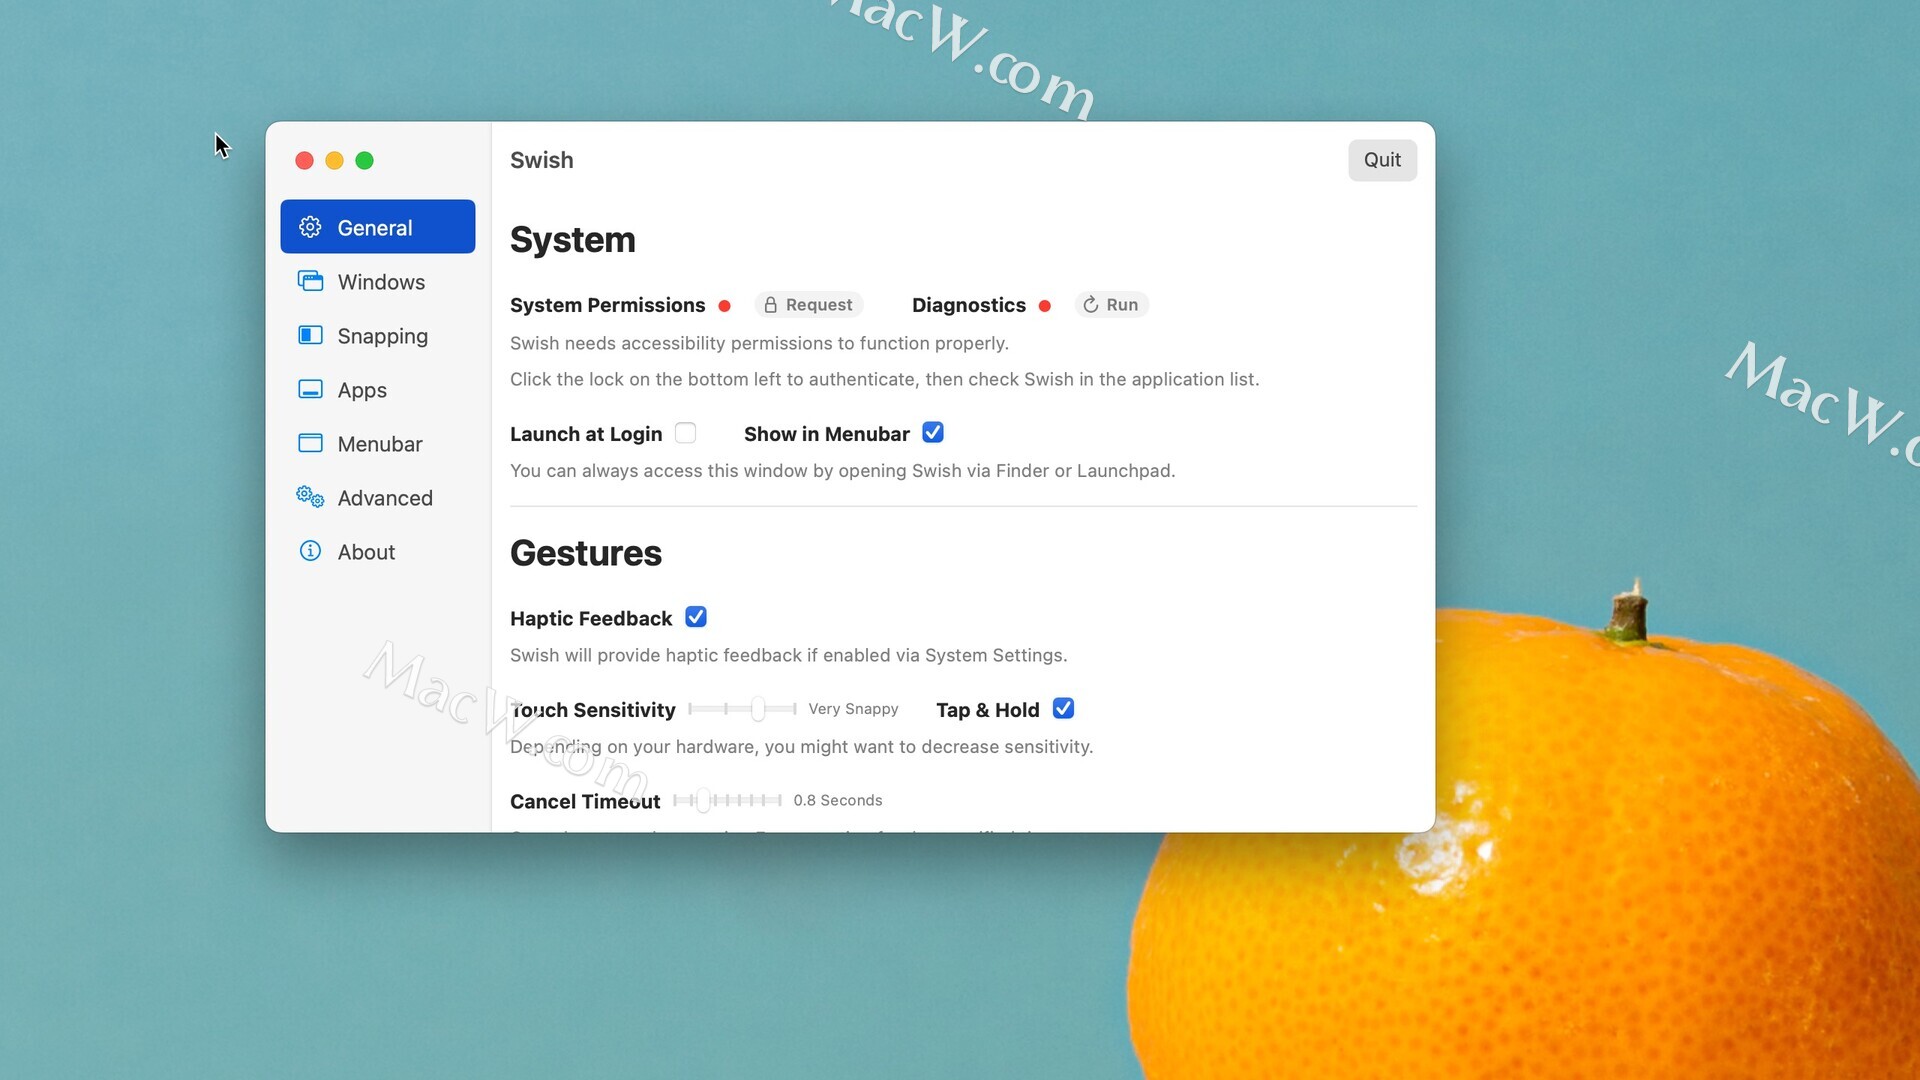
Task: Click the green zoom window button
Action: pyautogui.click(x=365, y=160)
